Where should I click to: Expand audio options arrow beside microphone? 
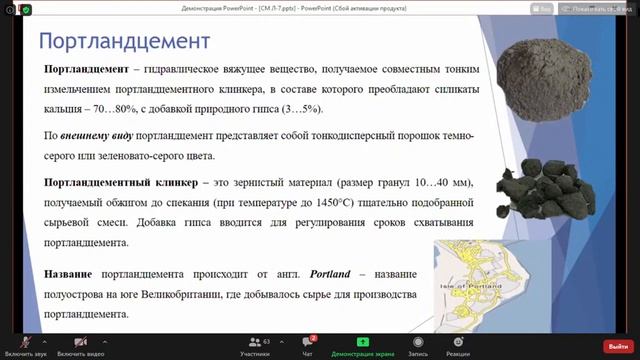tap(44, 342)
